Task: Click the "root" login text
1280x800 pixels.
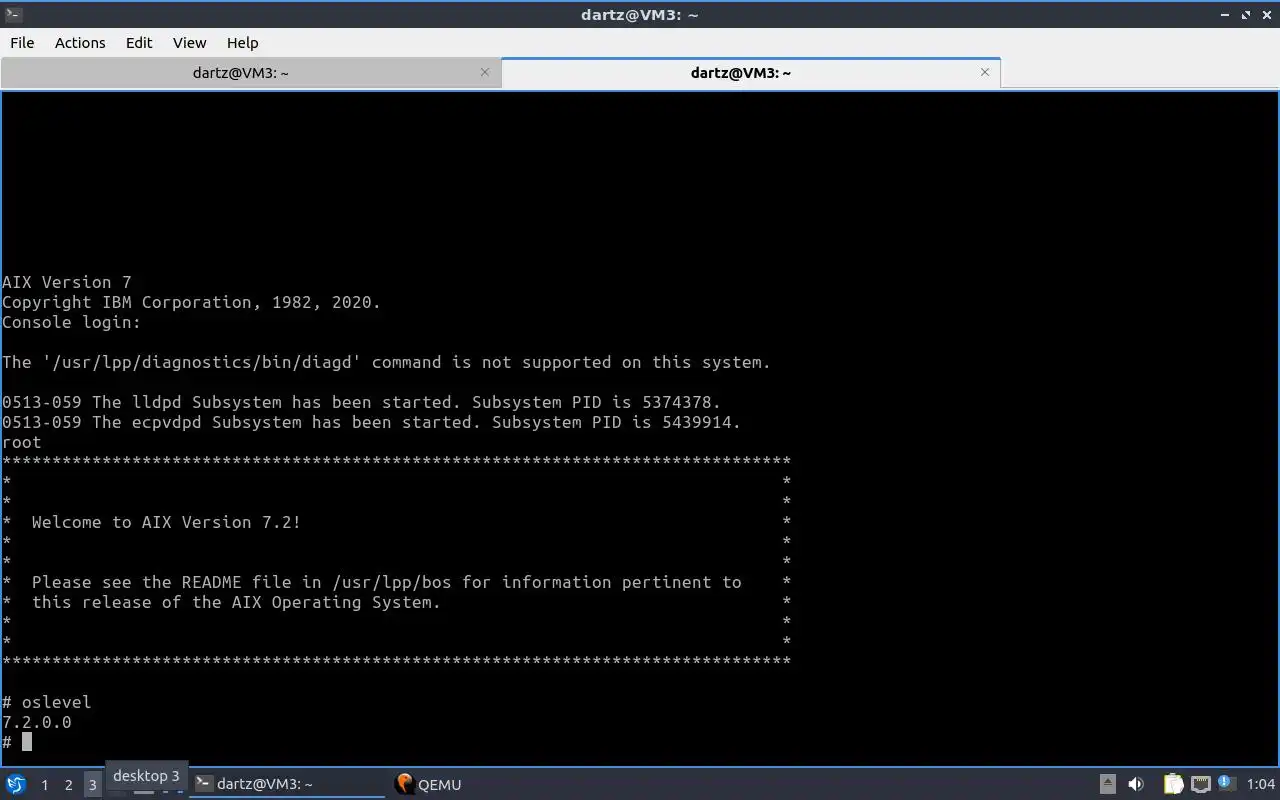Action: click(x=22, y=442)
